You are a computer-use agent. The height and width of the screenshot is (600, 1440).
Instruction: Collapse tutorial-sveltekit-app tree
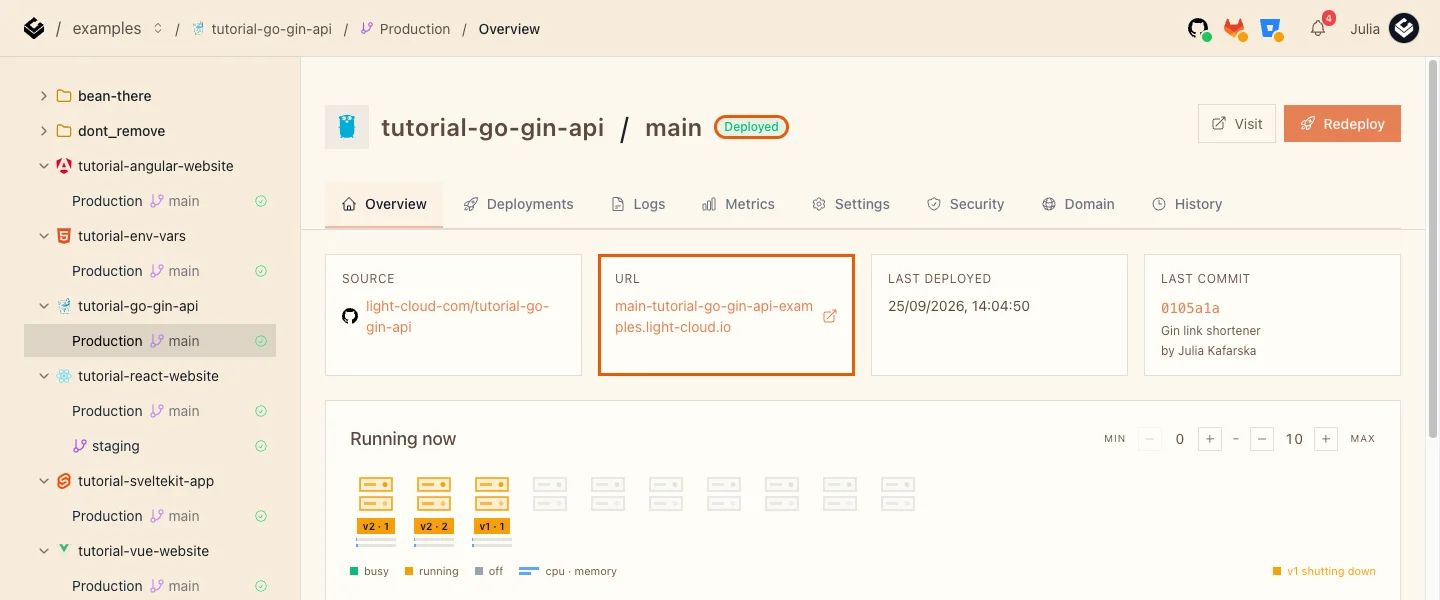click(x=43, y=481)
